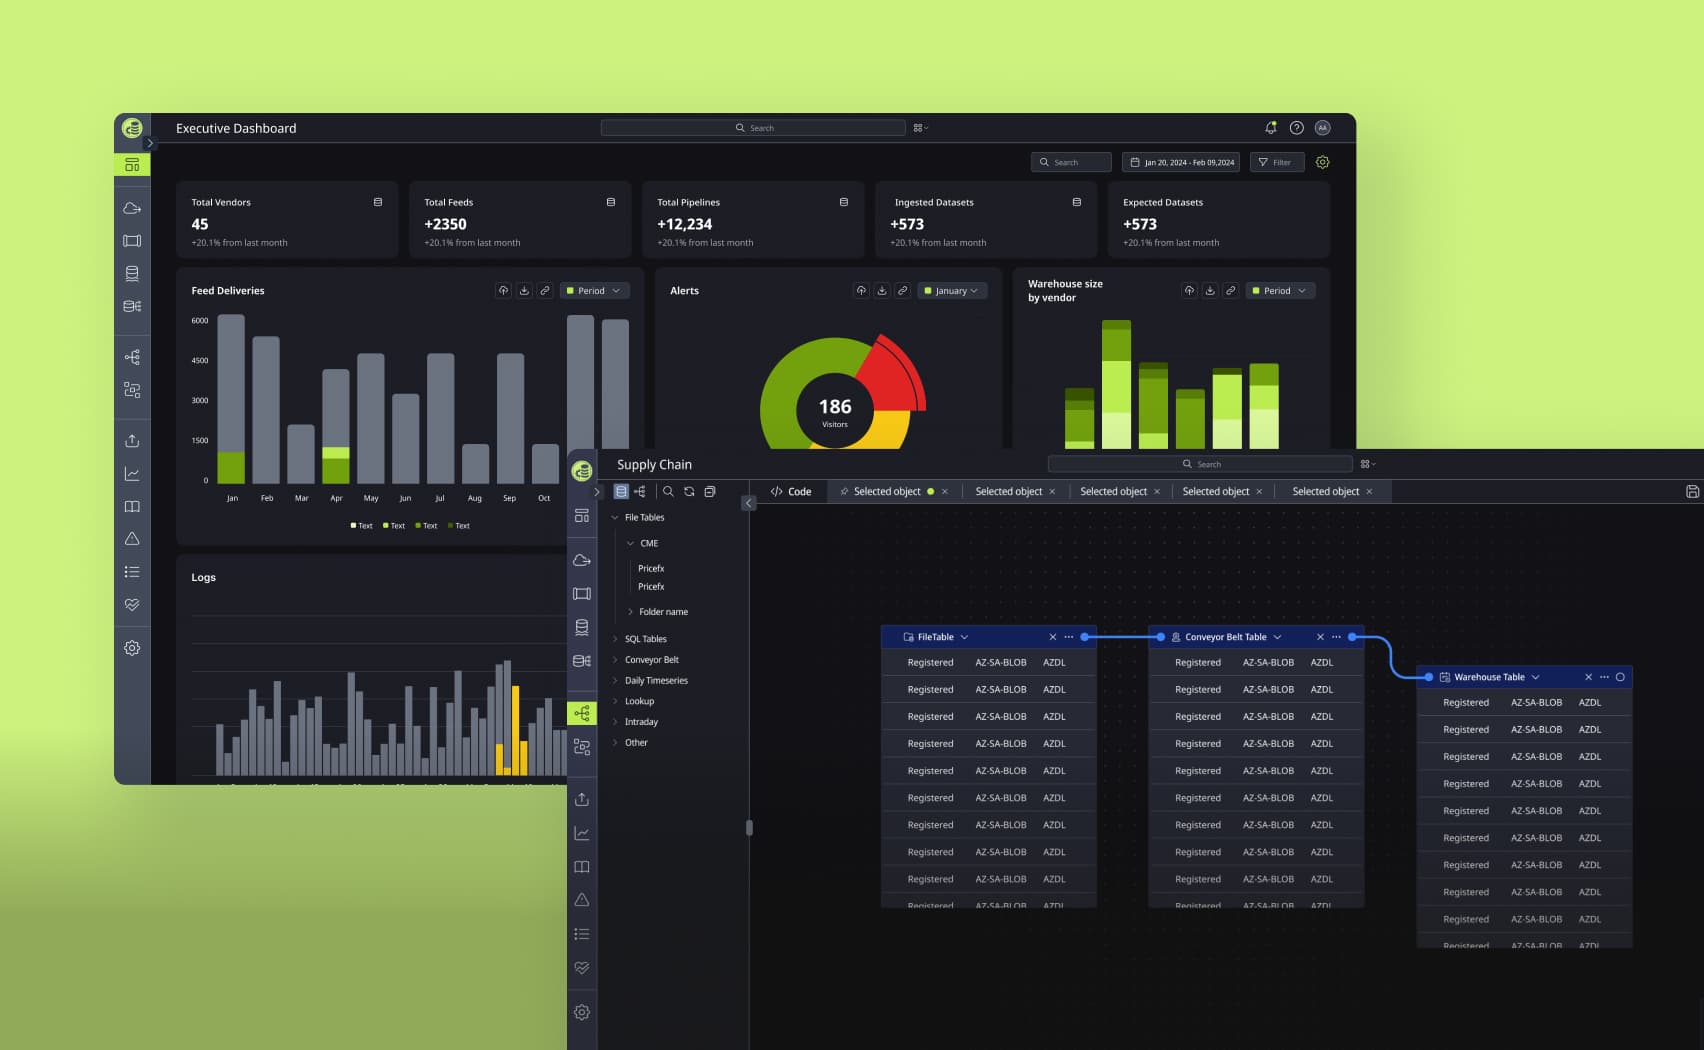Screen dimensions: 1704x1050
Task: Click the collapse-all icon in Supply Chain tree toolbar
Action: (710, 492)
